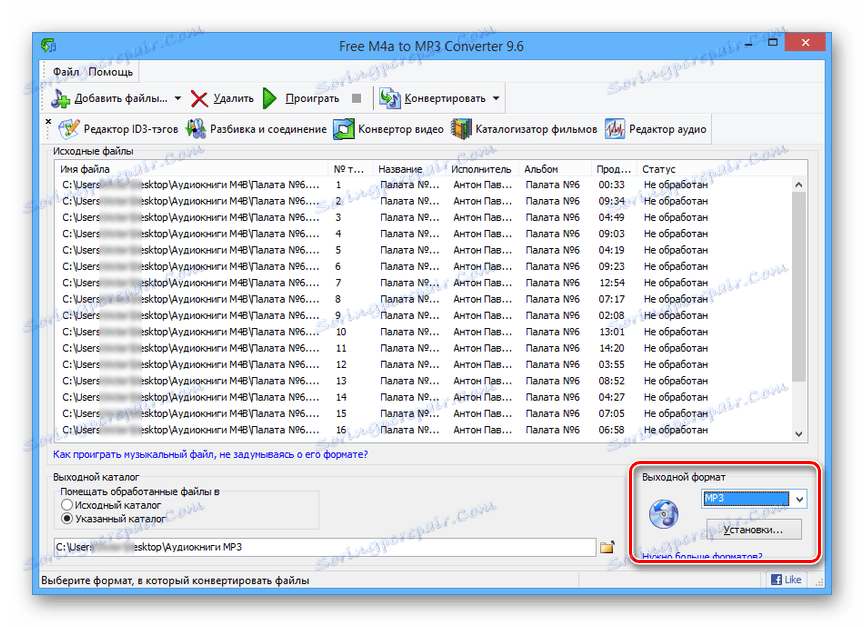Select the file row with duration 07:05
This screenshot has width=864, height=627.
[424, 414]
